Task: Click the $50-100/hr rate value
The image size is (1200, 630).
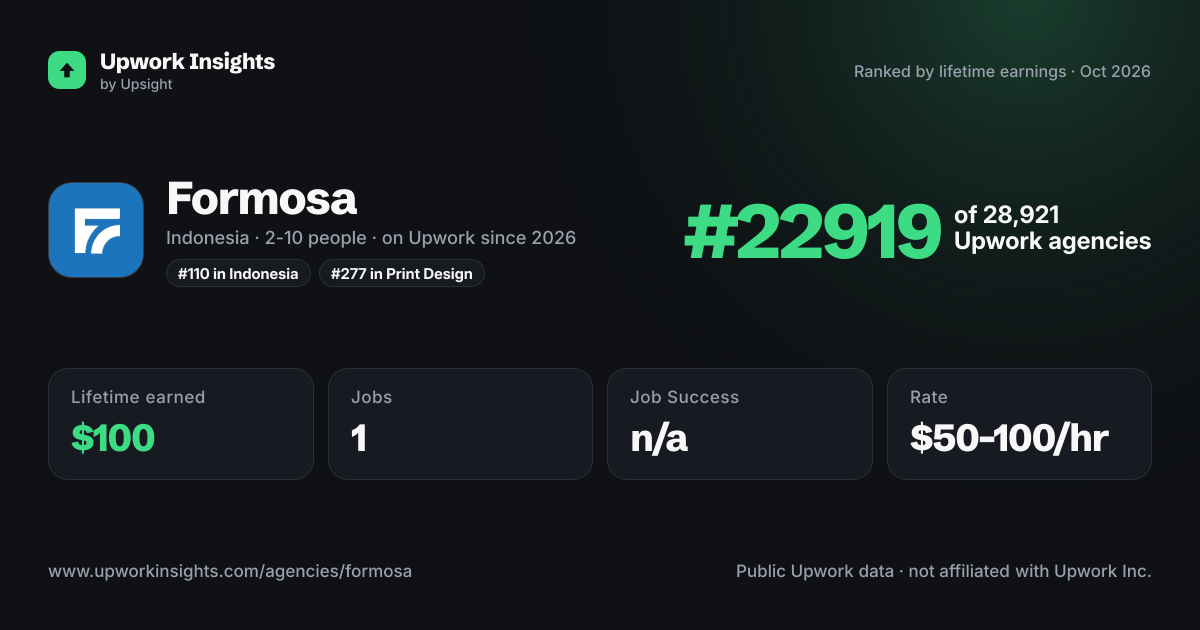Action: (1009, 438)
